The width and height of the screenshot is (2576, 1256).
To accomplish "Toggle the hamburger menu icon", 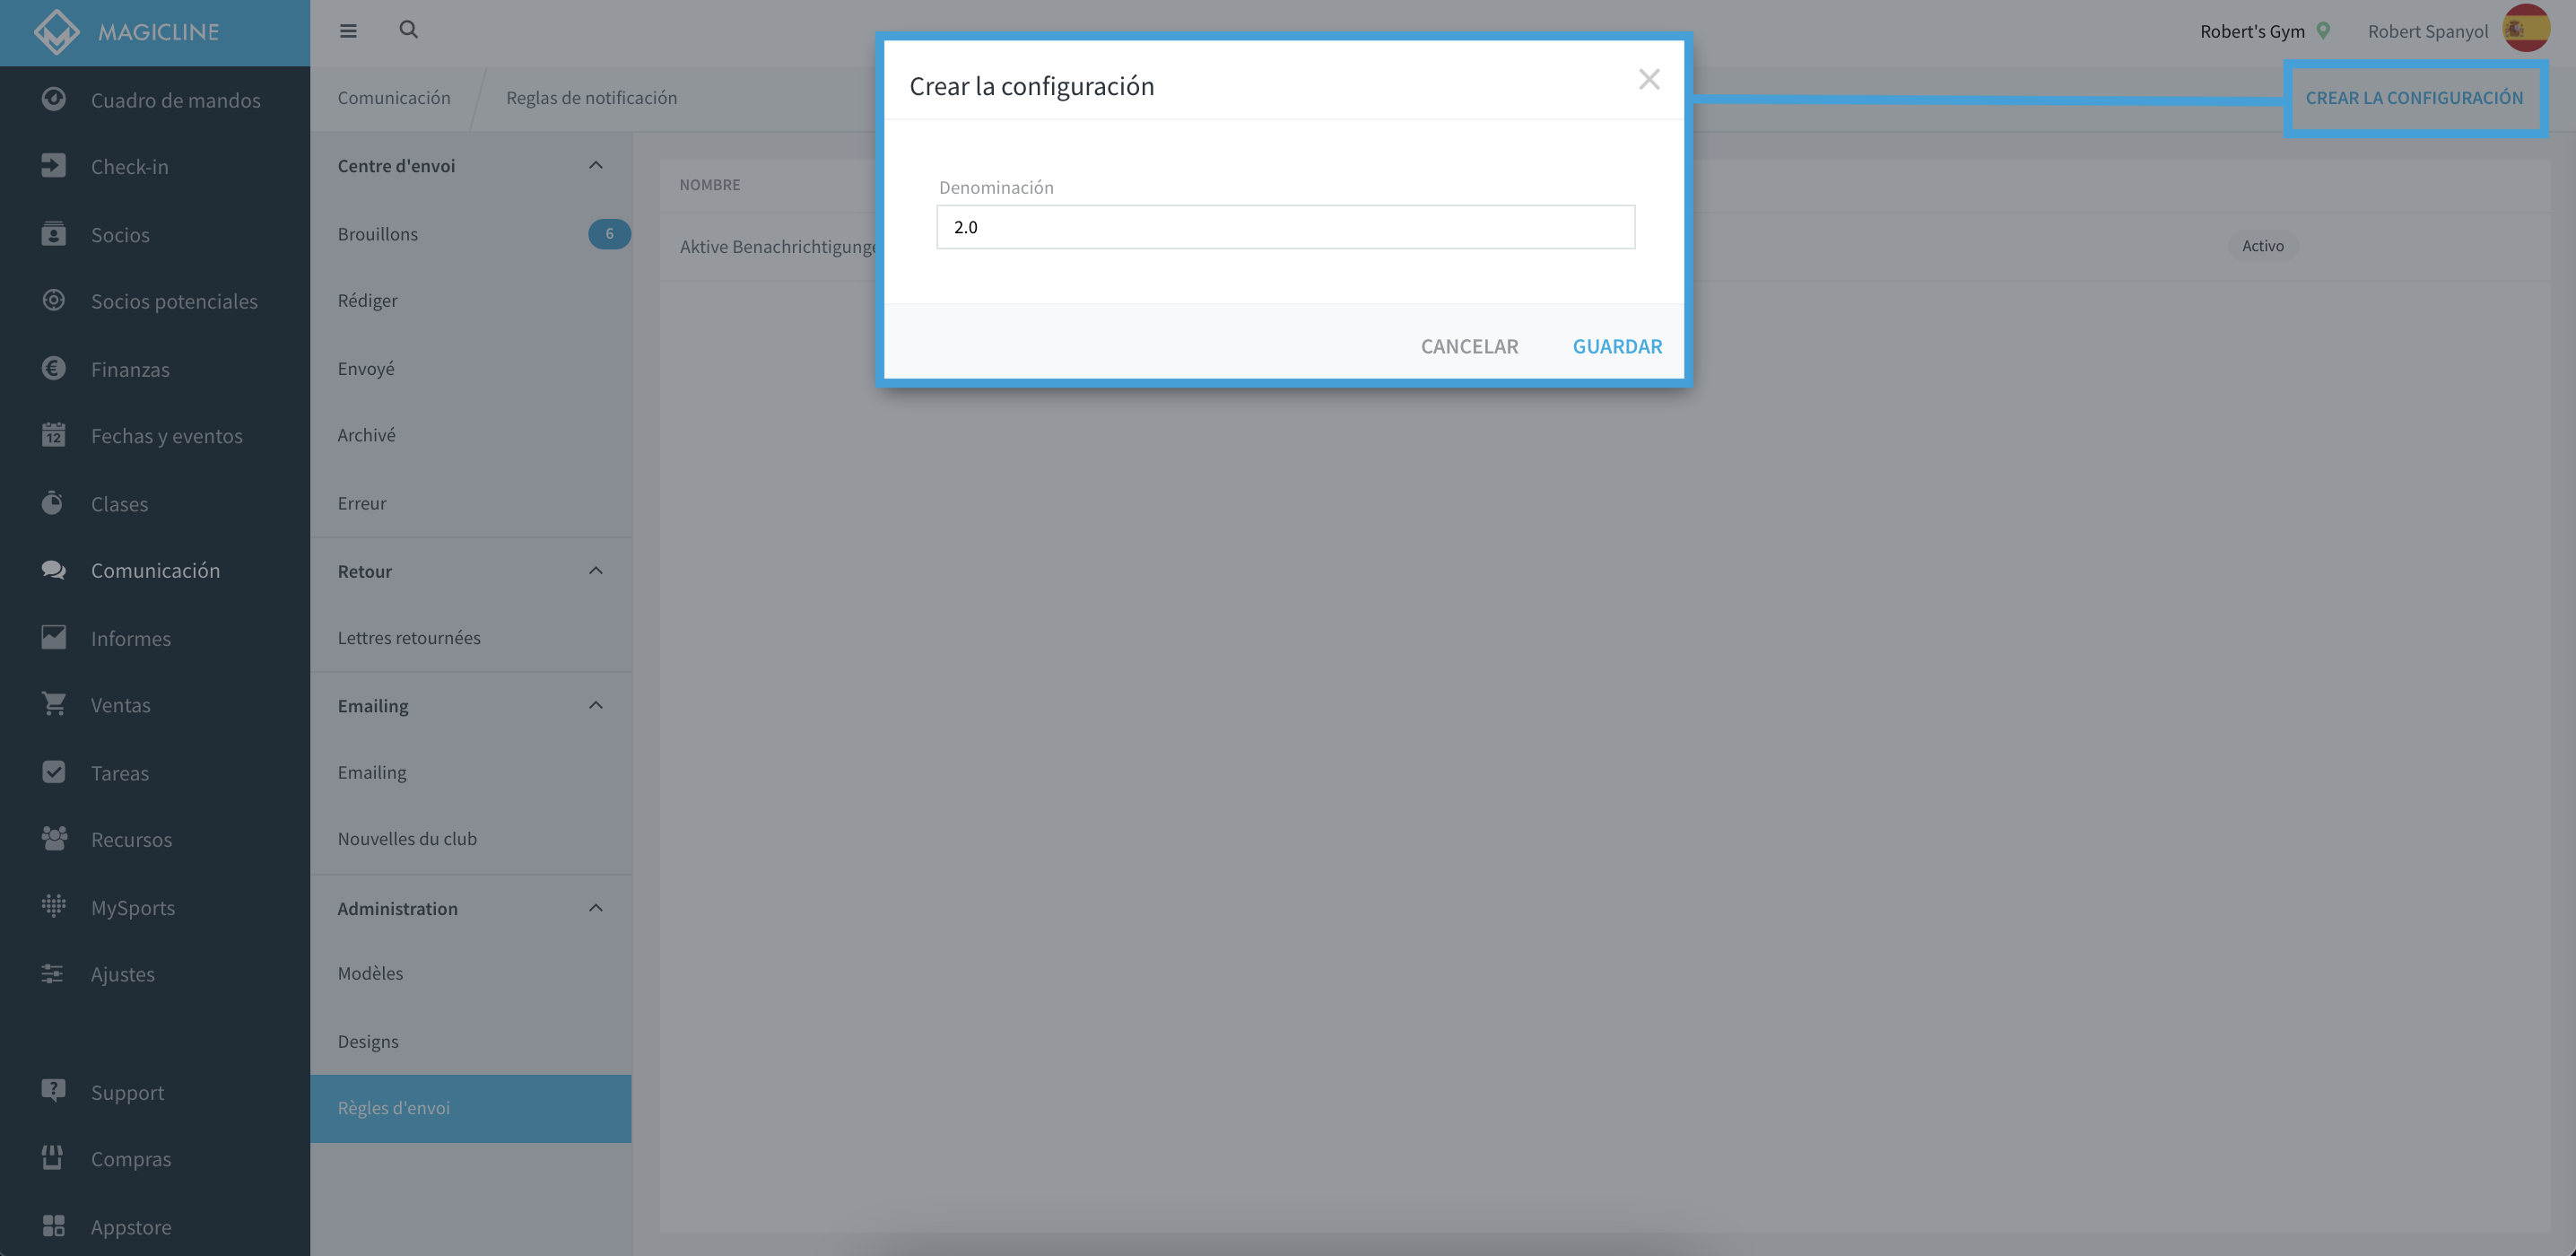I will (x=348, y=31).
